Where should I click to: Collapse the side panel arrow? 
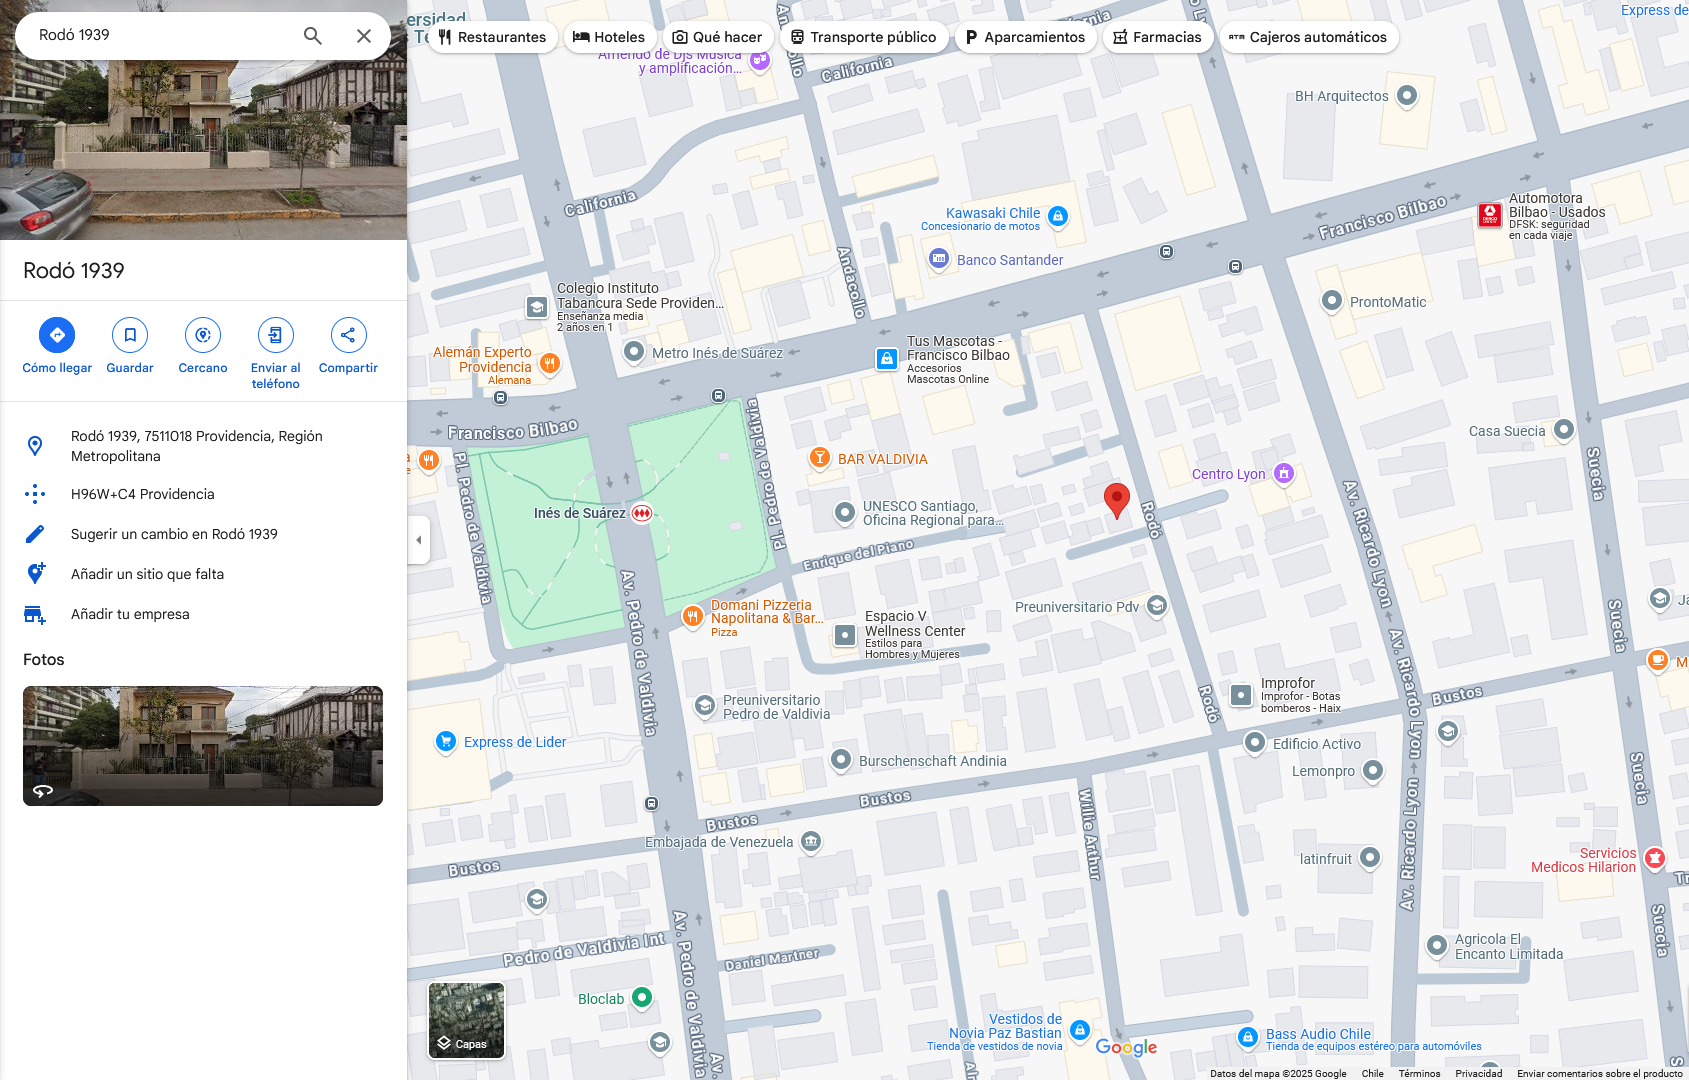tap(419, 540)
